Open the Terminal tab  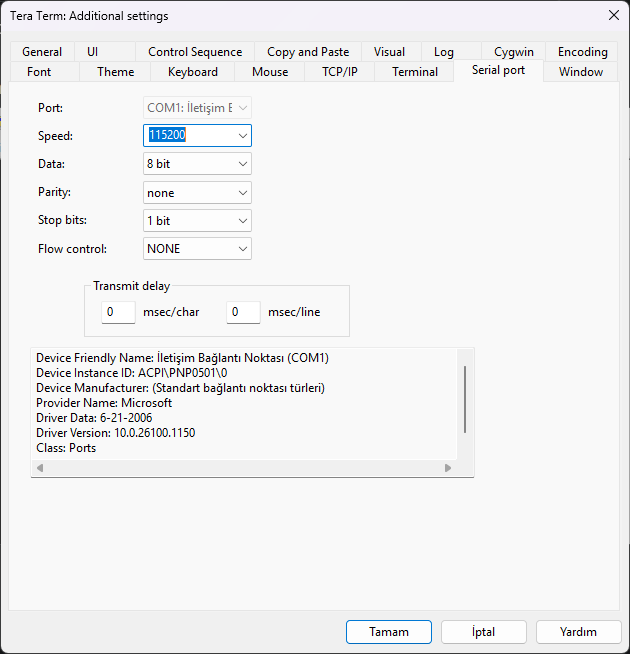(x=415, y=72)
